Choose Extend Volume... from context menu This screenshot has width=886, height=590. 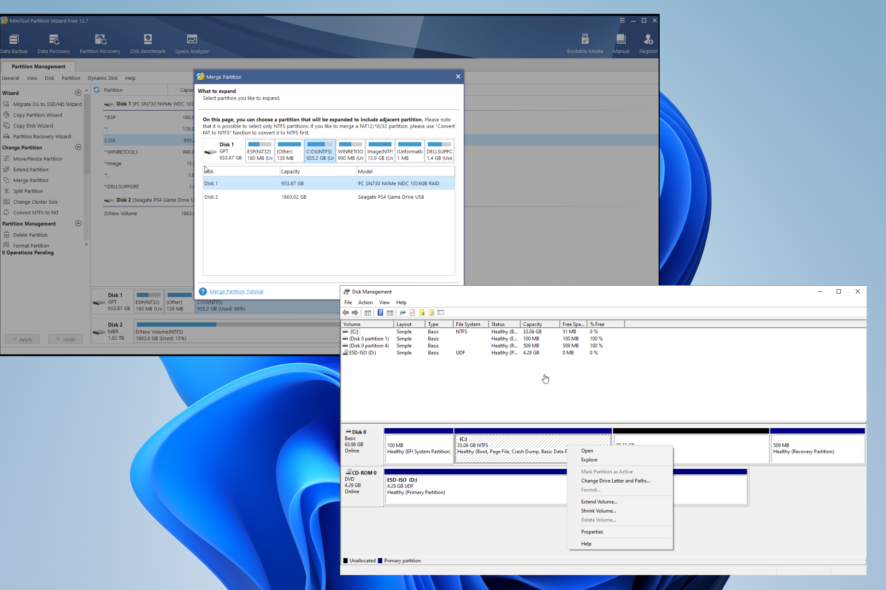point(599,502)
